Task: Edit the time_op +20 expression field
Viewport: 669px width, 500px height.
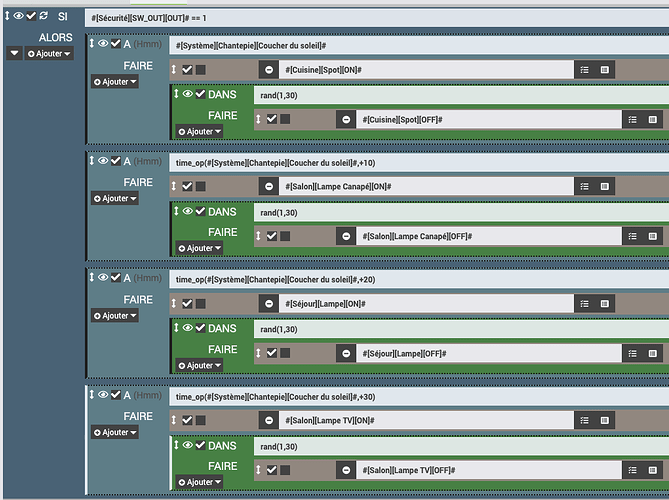Action: (x=419, y=280)
